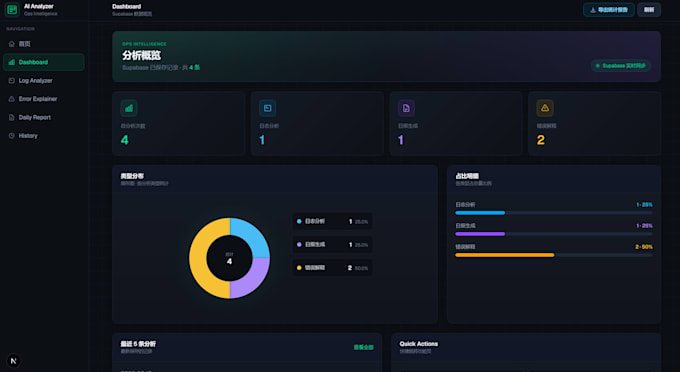Open Log Analyzer from the sidebar
Viewport: 680px width, 372px height.
tap(44, 81)
